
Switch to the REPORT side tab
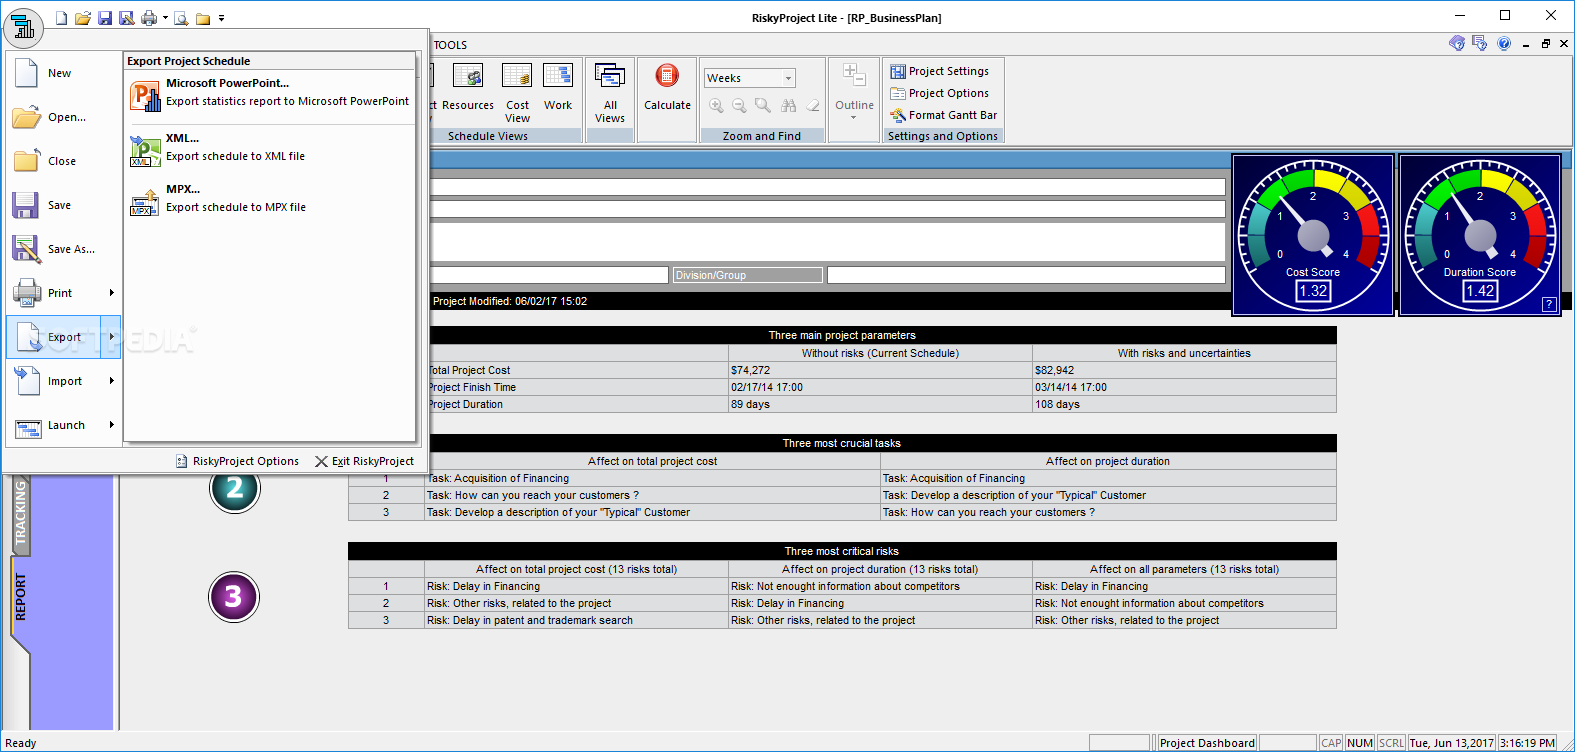tap(20, 598)
